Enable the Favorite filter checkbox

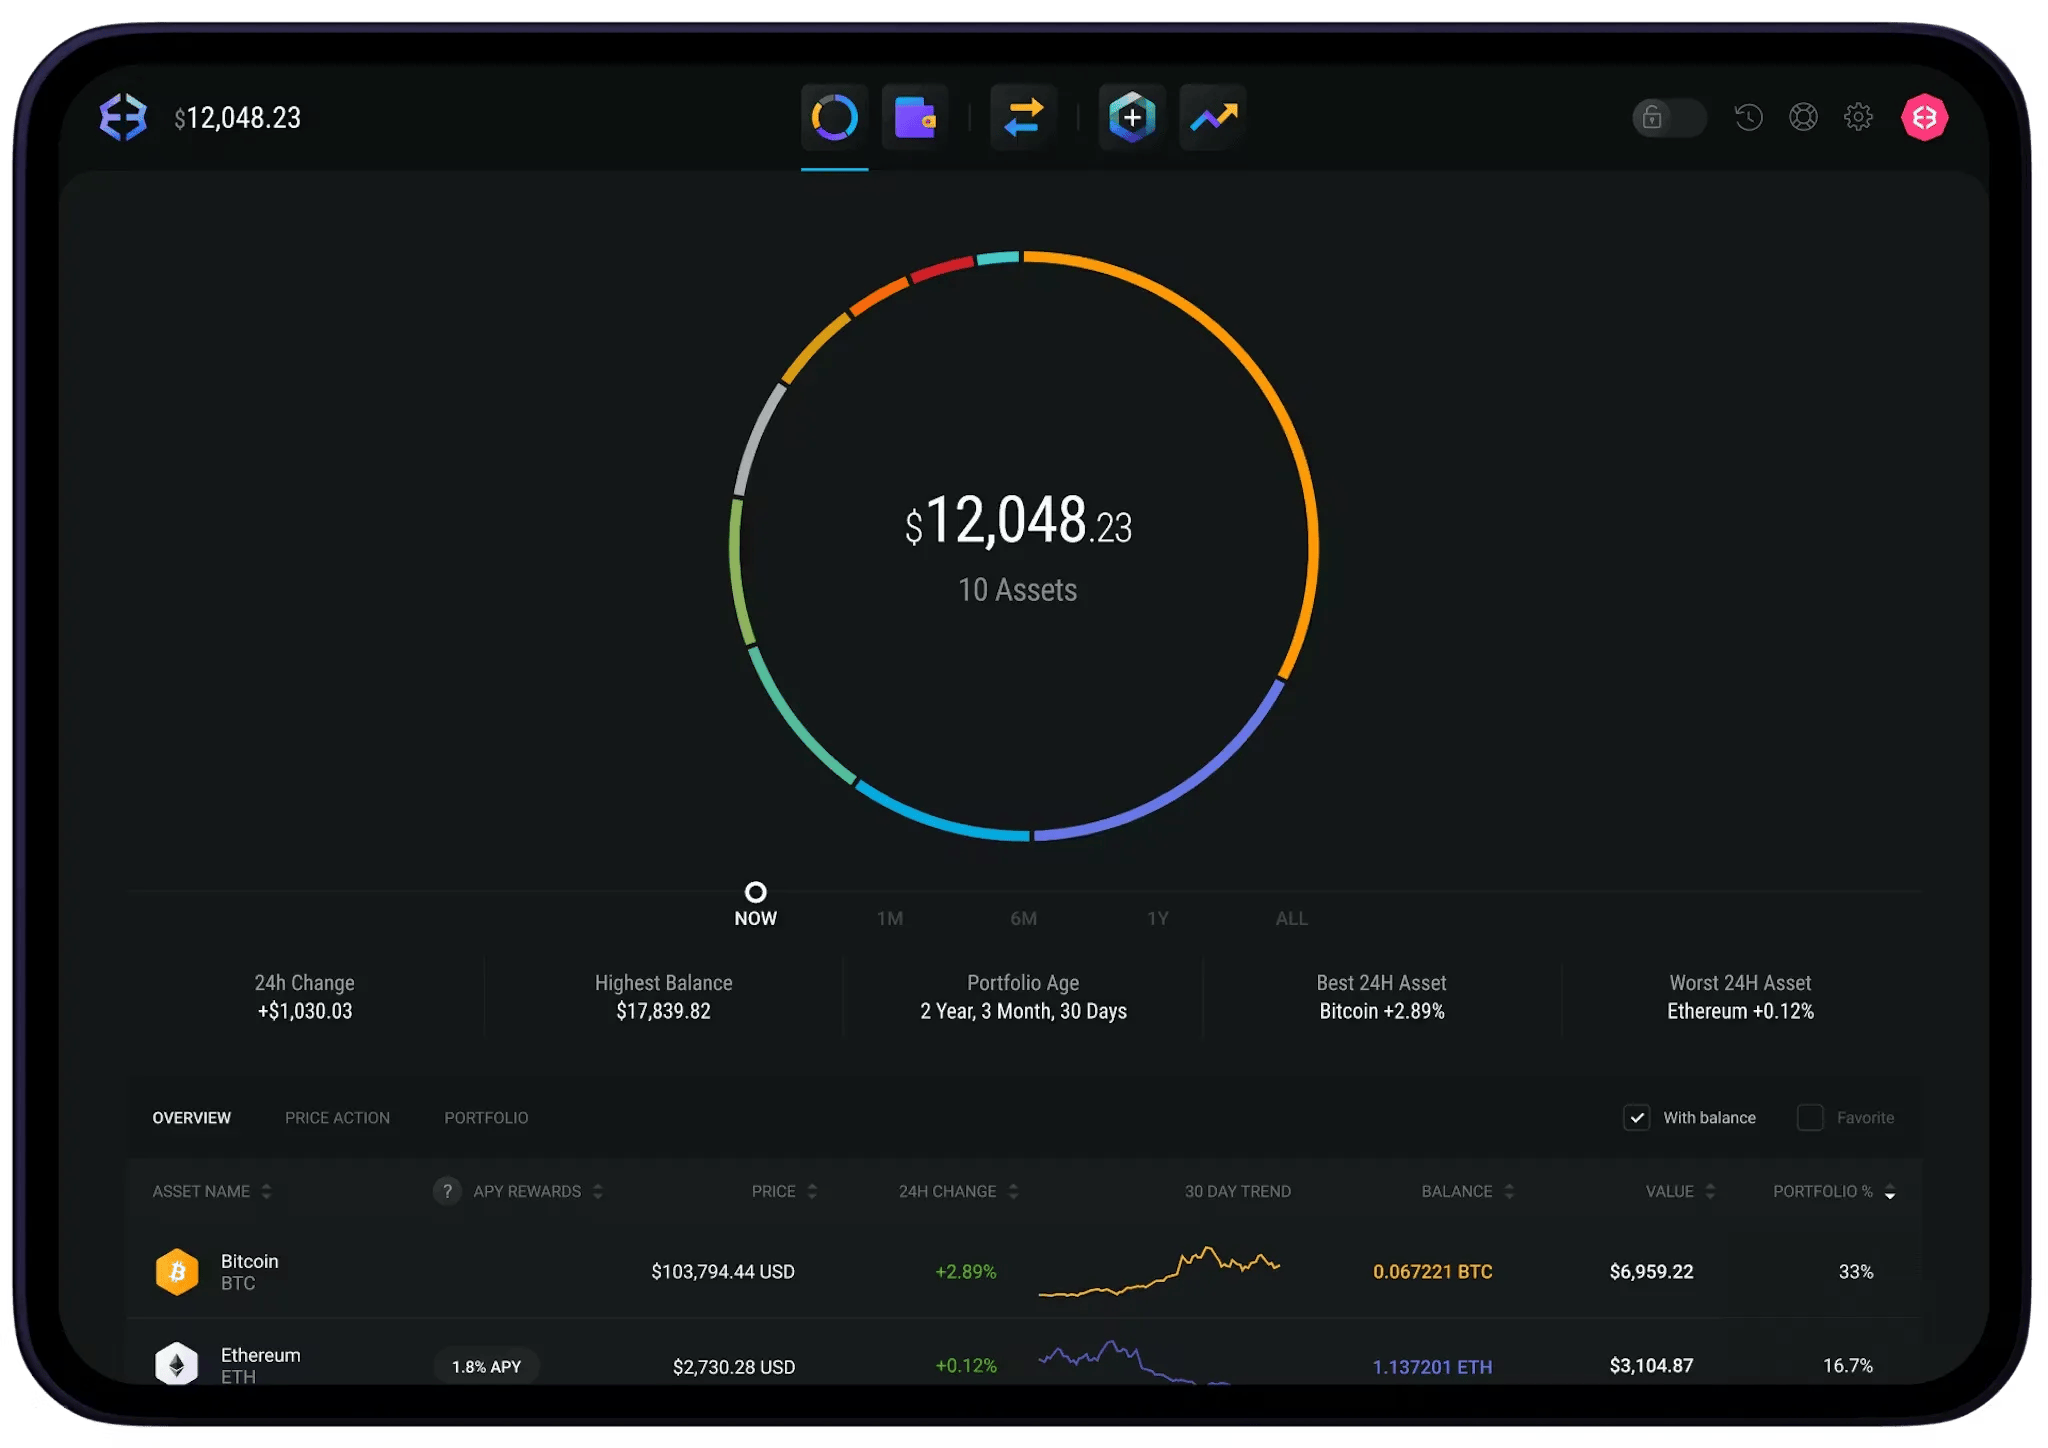click(1810, 1117)
